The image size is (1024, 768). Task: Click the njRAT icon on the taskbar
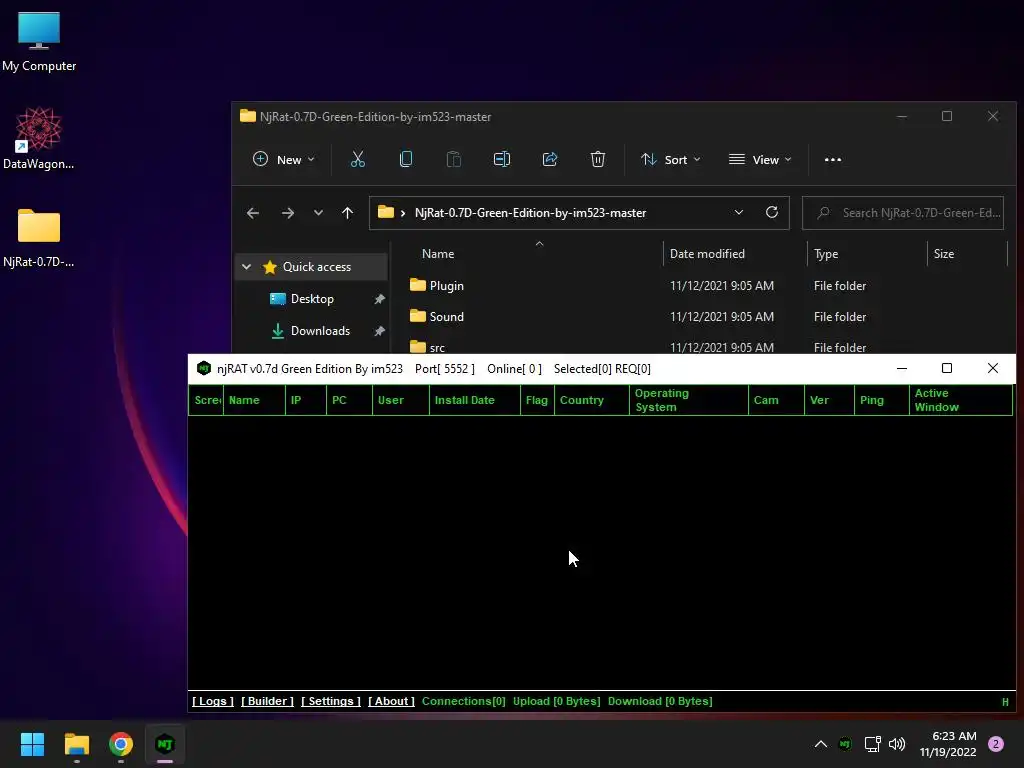(x=165, y=744)
